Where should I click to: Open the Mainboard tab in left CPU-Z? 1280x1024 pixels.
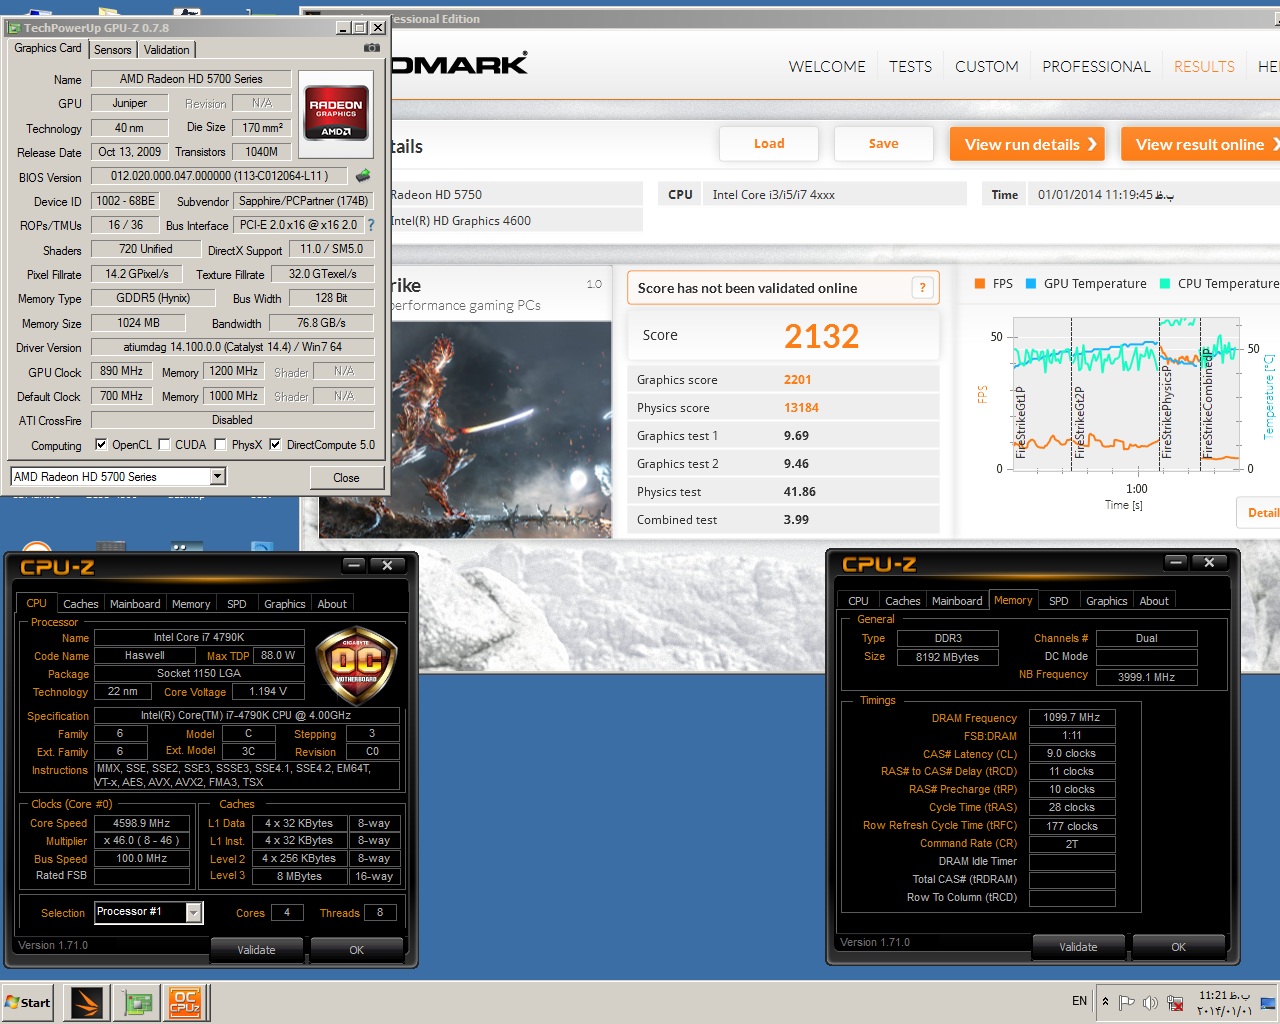click(135, 604)
